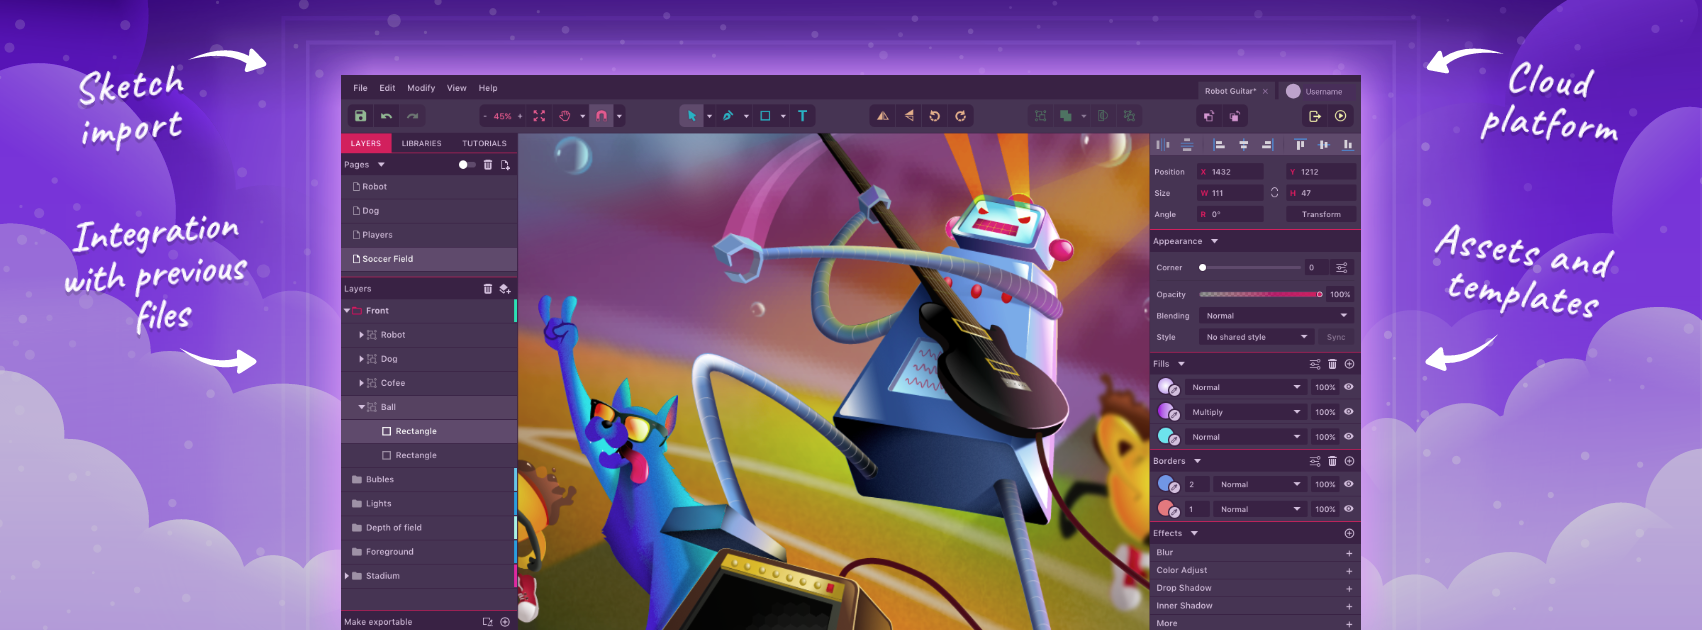Screen dimensions: 1702x630
Task: Hide the Multiply fill
Action: click(1349, 412)
